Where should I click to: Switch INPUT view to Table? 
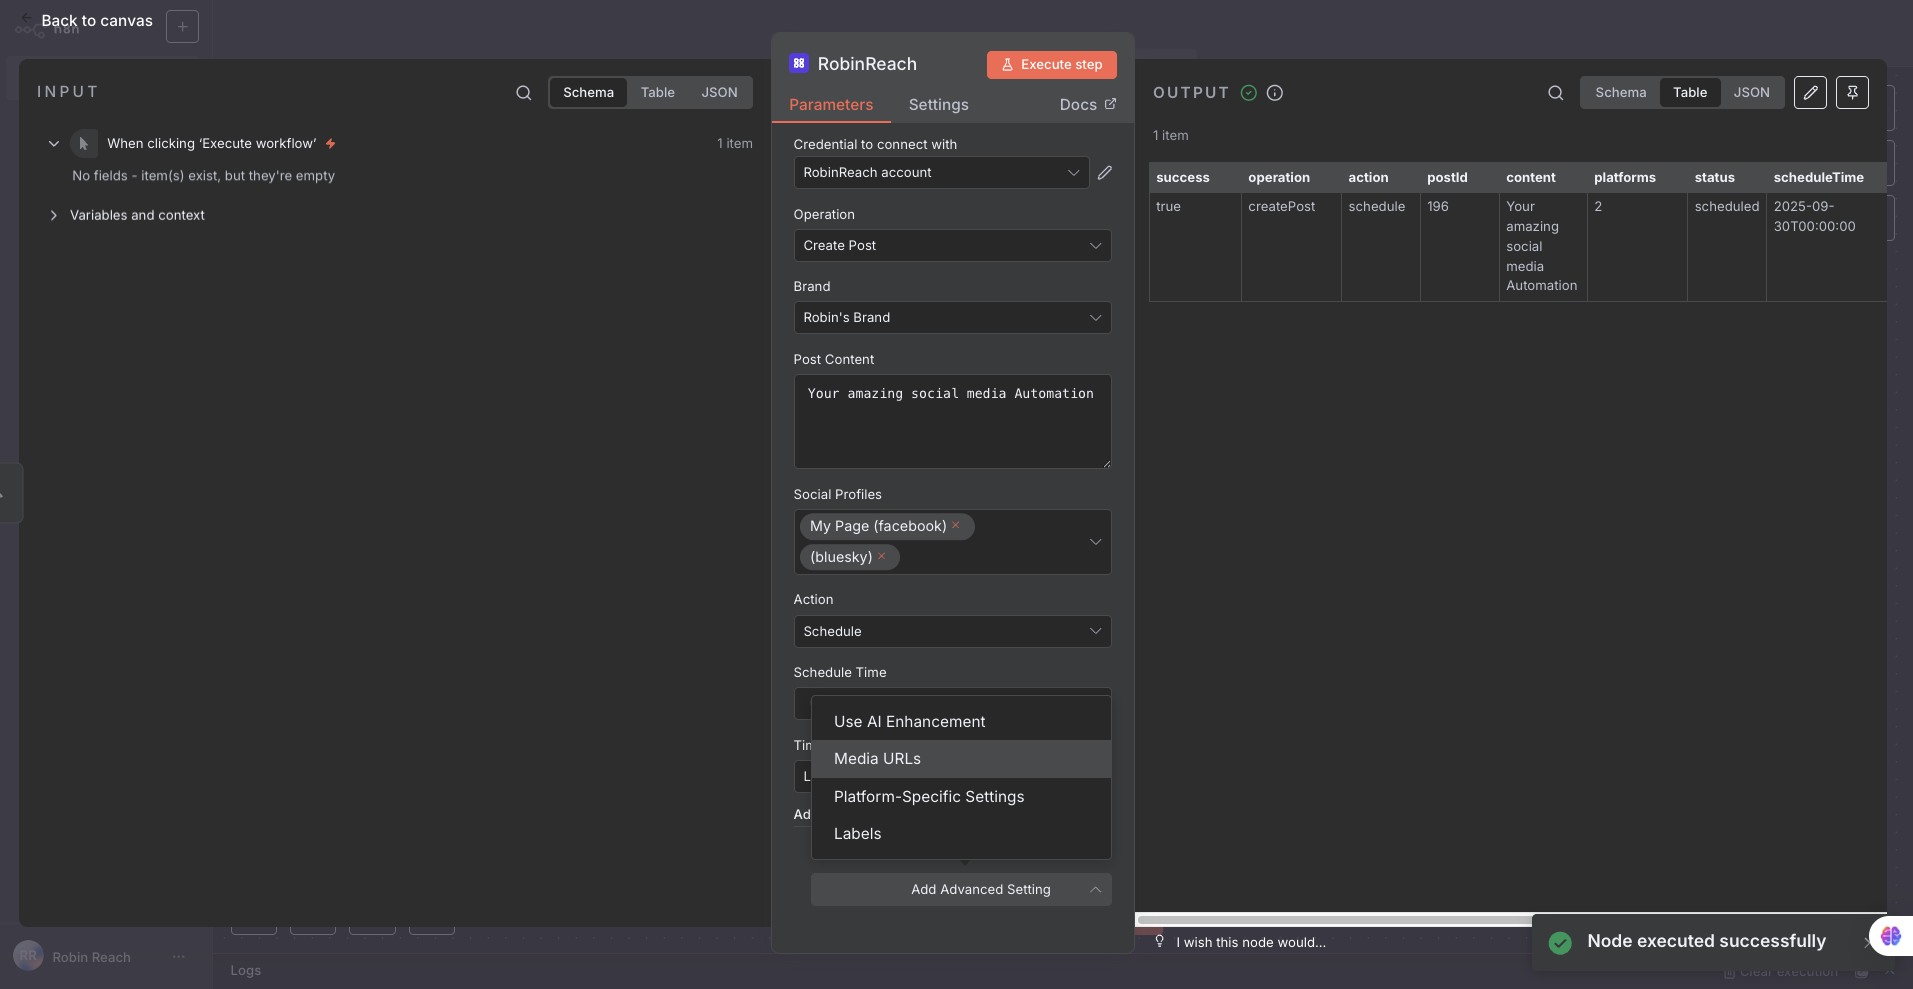click(x=658, y=93)
